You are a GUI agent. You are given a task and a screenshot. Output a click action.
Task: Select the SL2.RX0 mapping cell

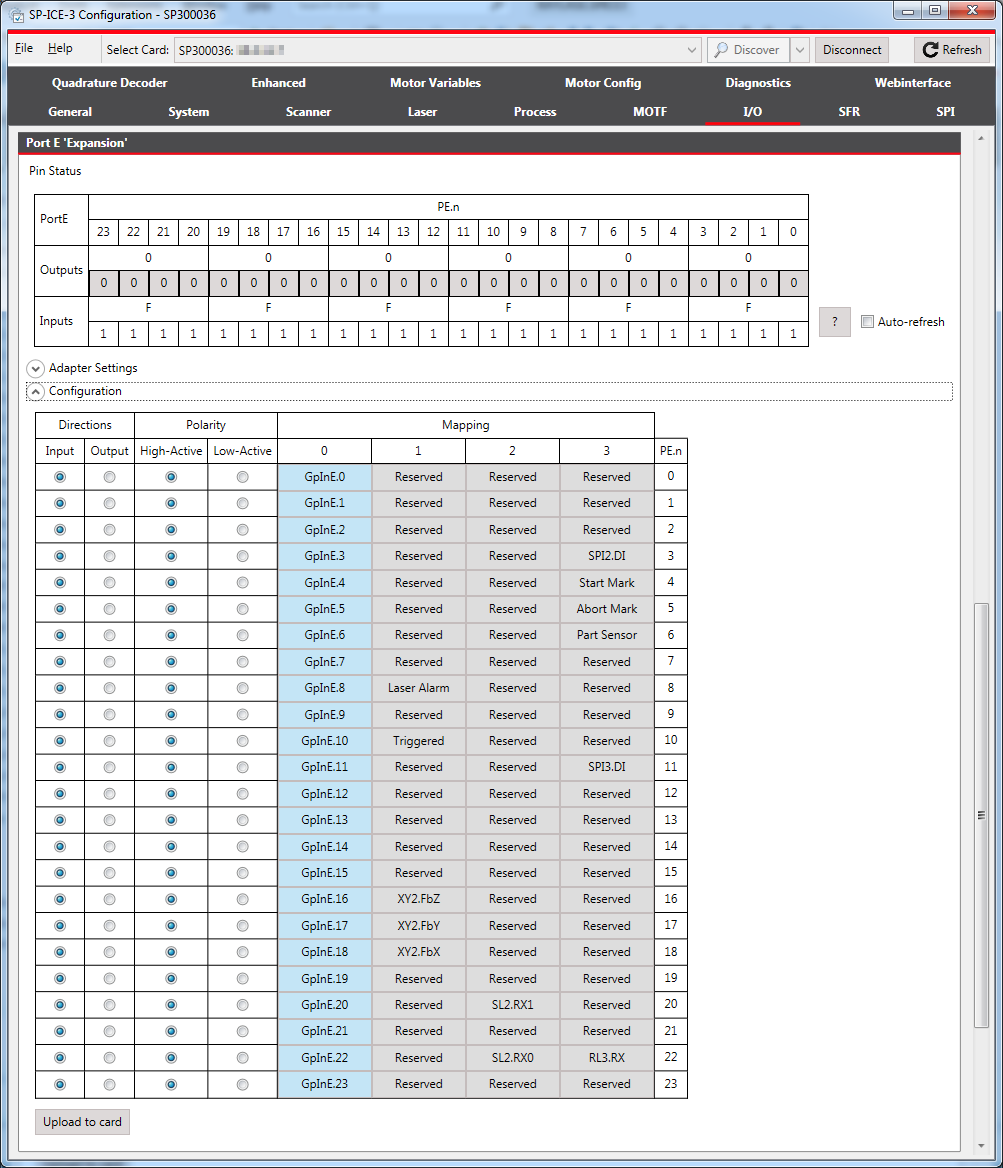513,1057
